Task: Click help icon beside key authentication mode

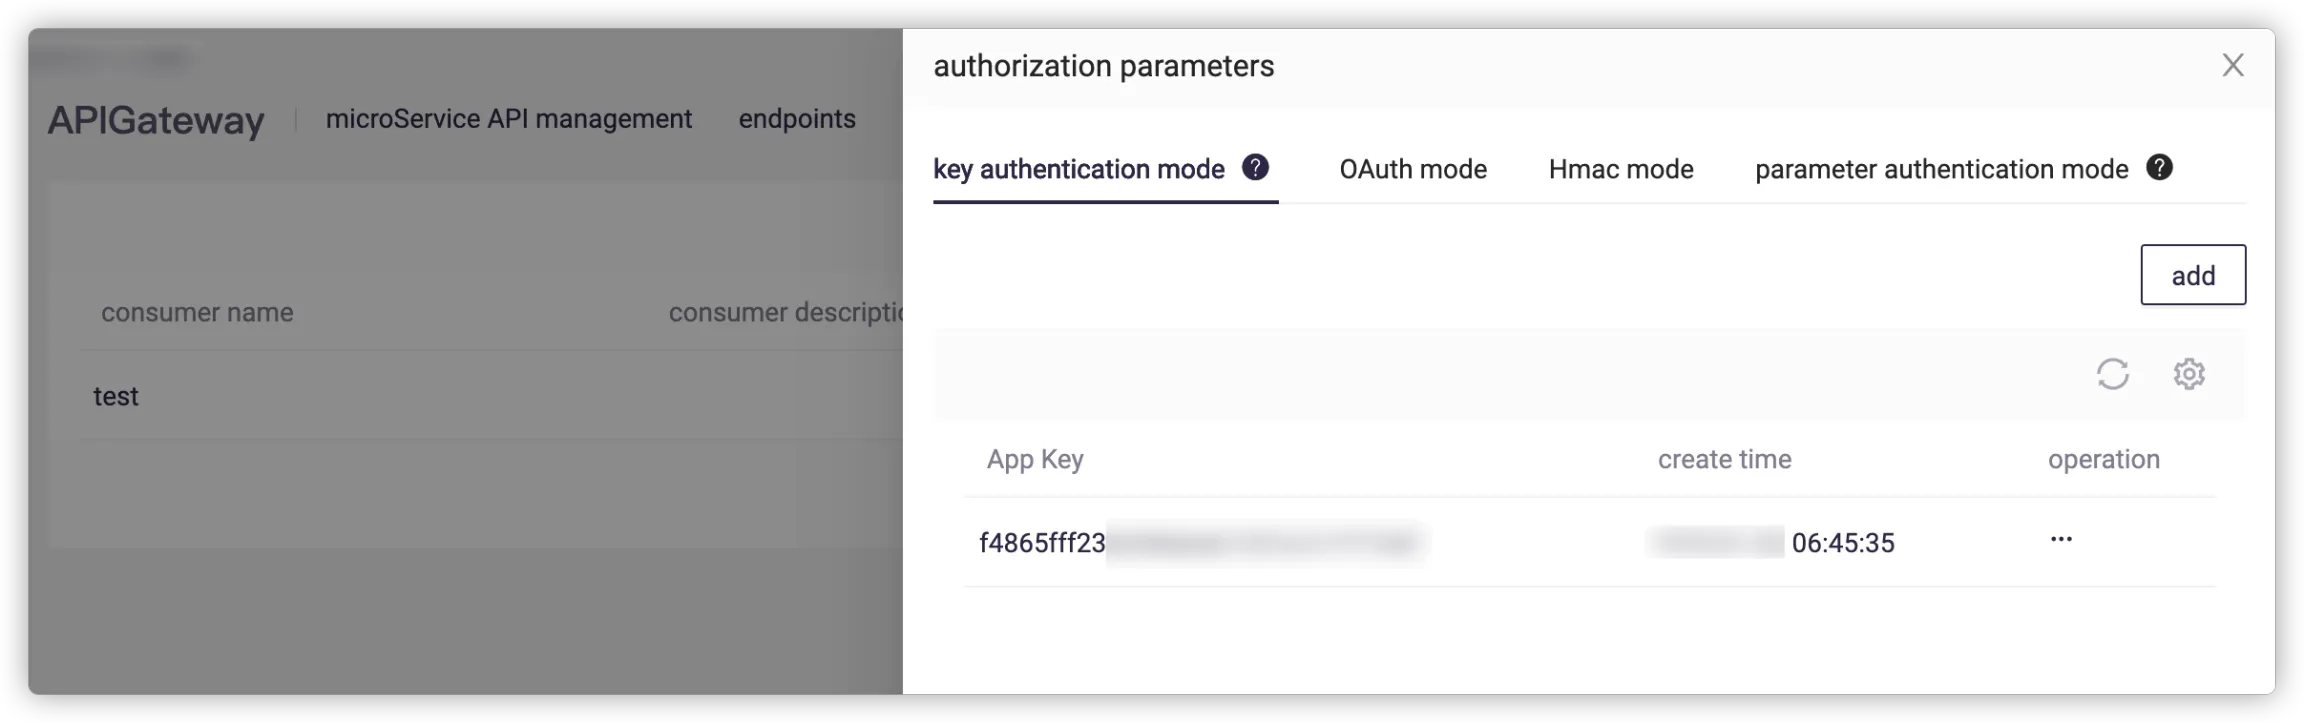Action: (x=1255, y=168)
